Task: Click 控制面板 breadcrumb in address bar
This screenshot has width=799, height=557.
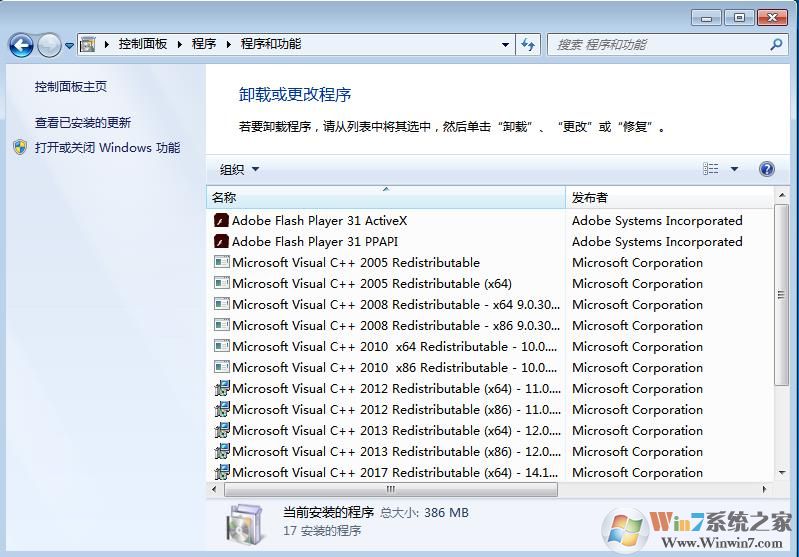Action: [x=143, y=44]
